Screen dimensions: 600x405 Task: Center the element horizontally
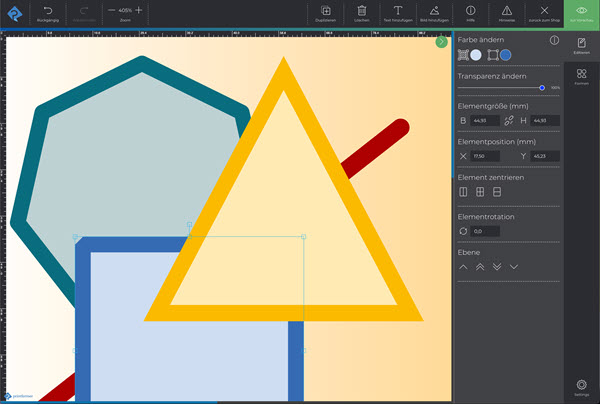(463, 192)
